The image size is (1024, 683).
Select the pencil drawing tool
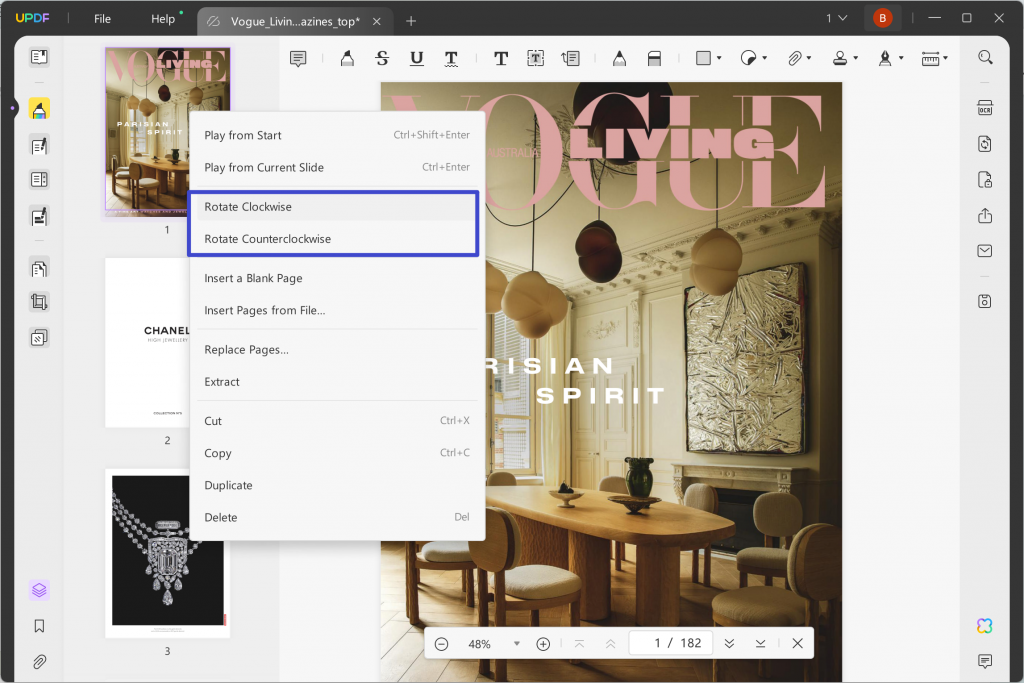[619, 58]
